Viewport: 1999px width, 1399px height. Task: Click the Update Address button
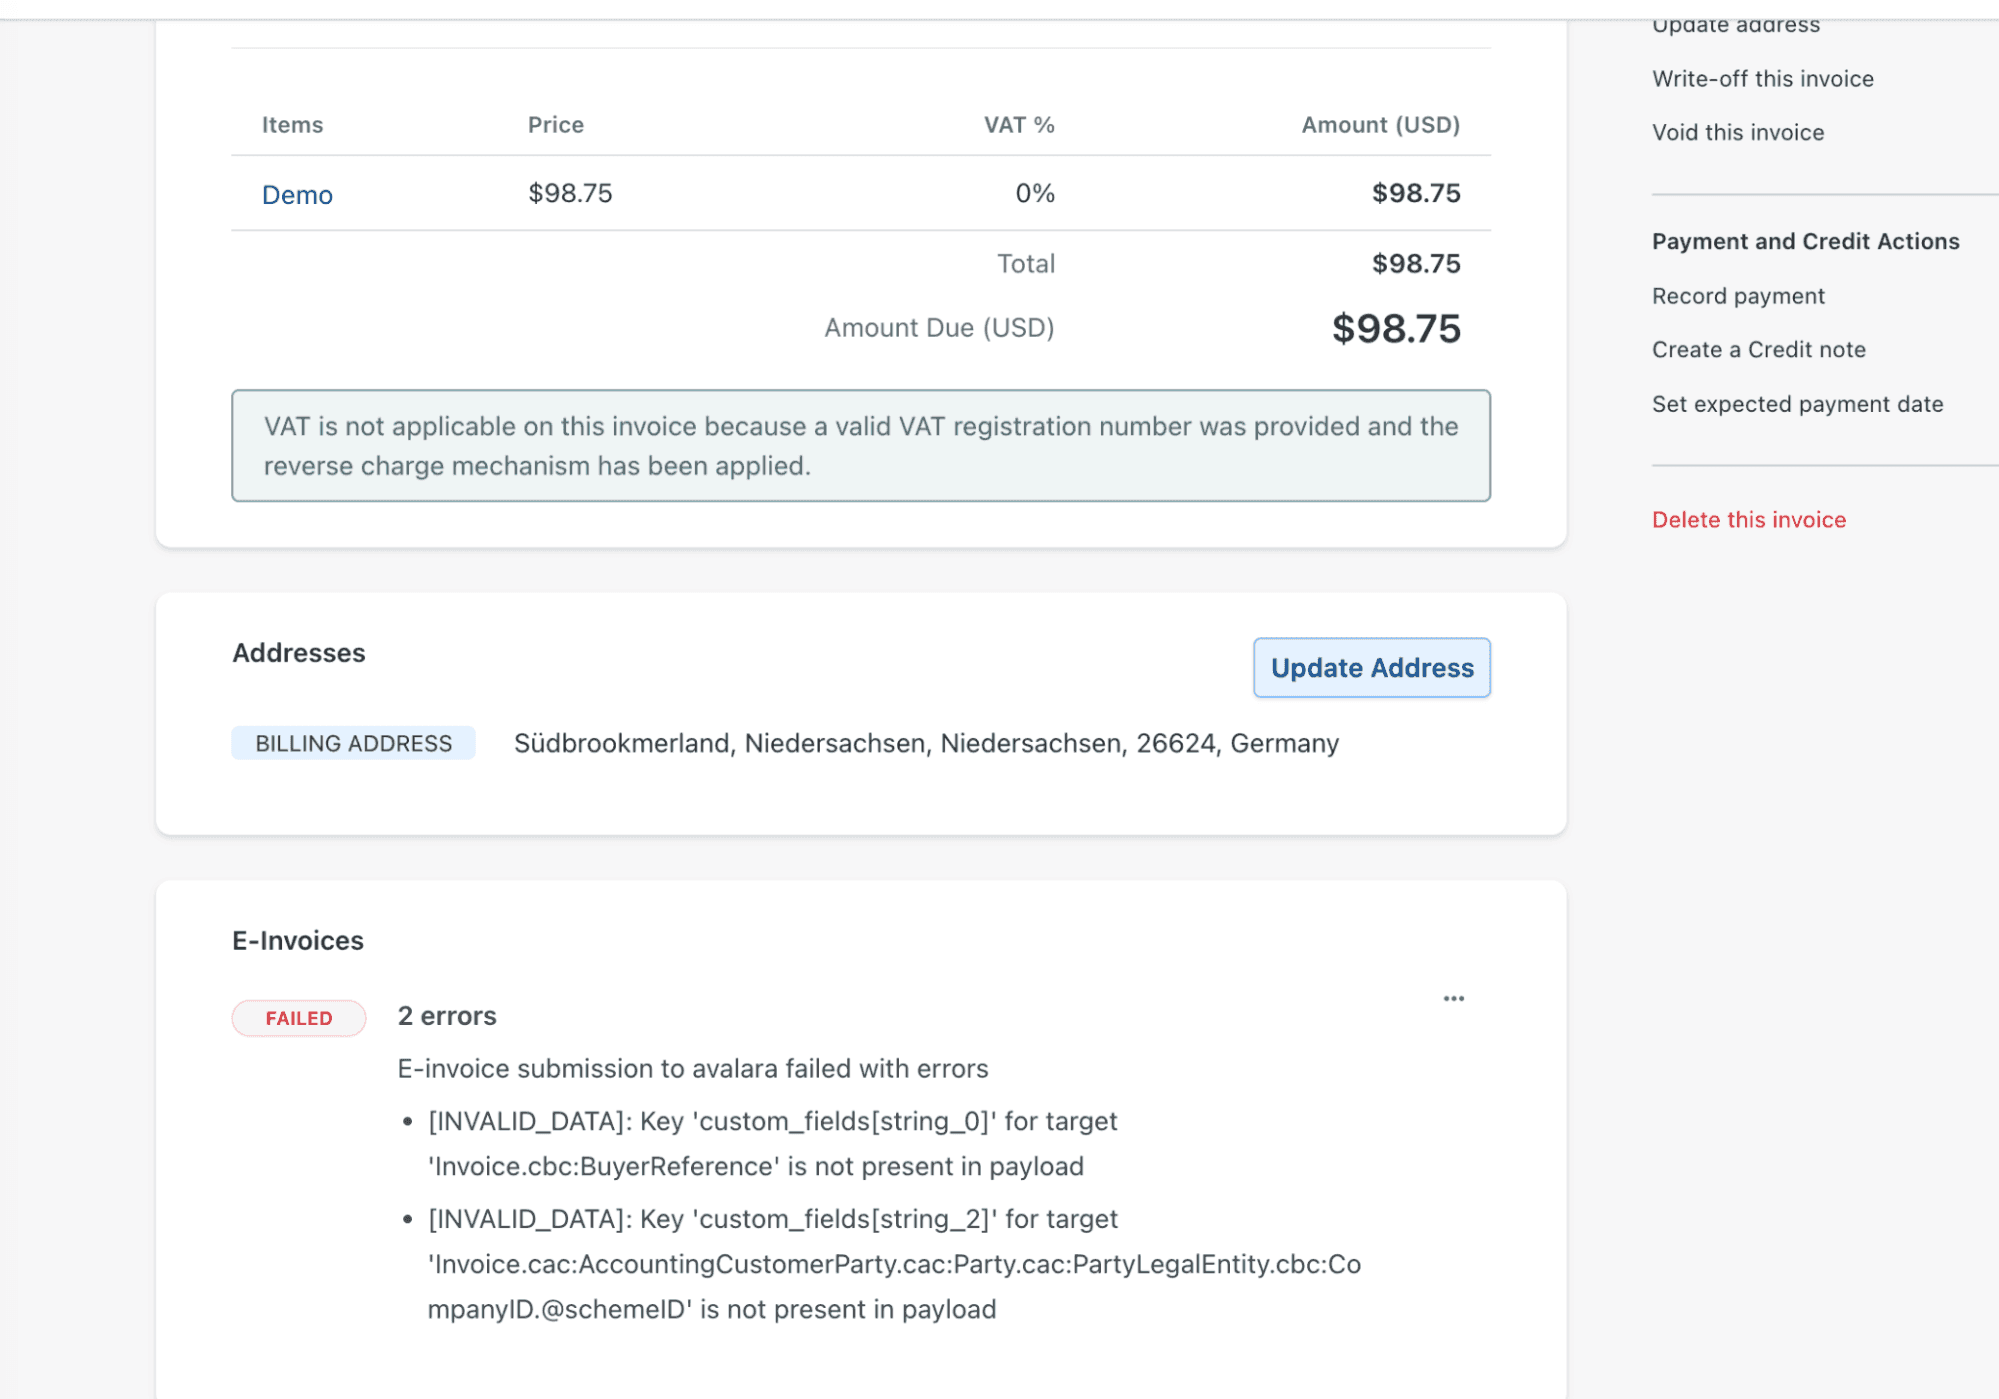[x=1371, y=668]
